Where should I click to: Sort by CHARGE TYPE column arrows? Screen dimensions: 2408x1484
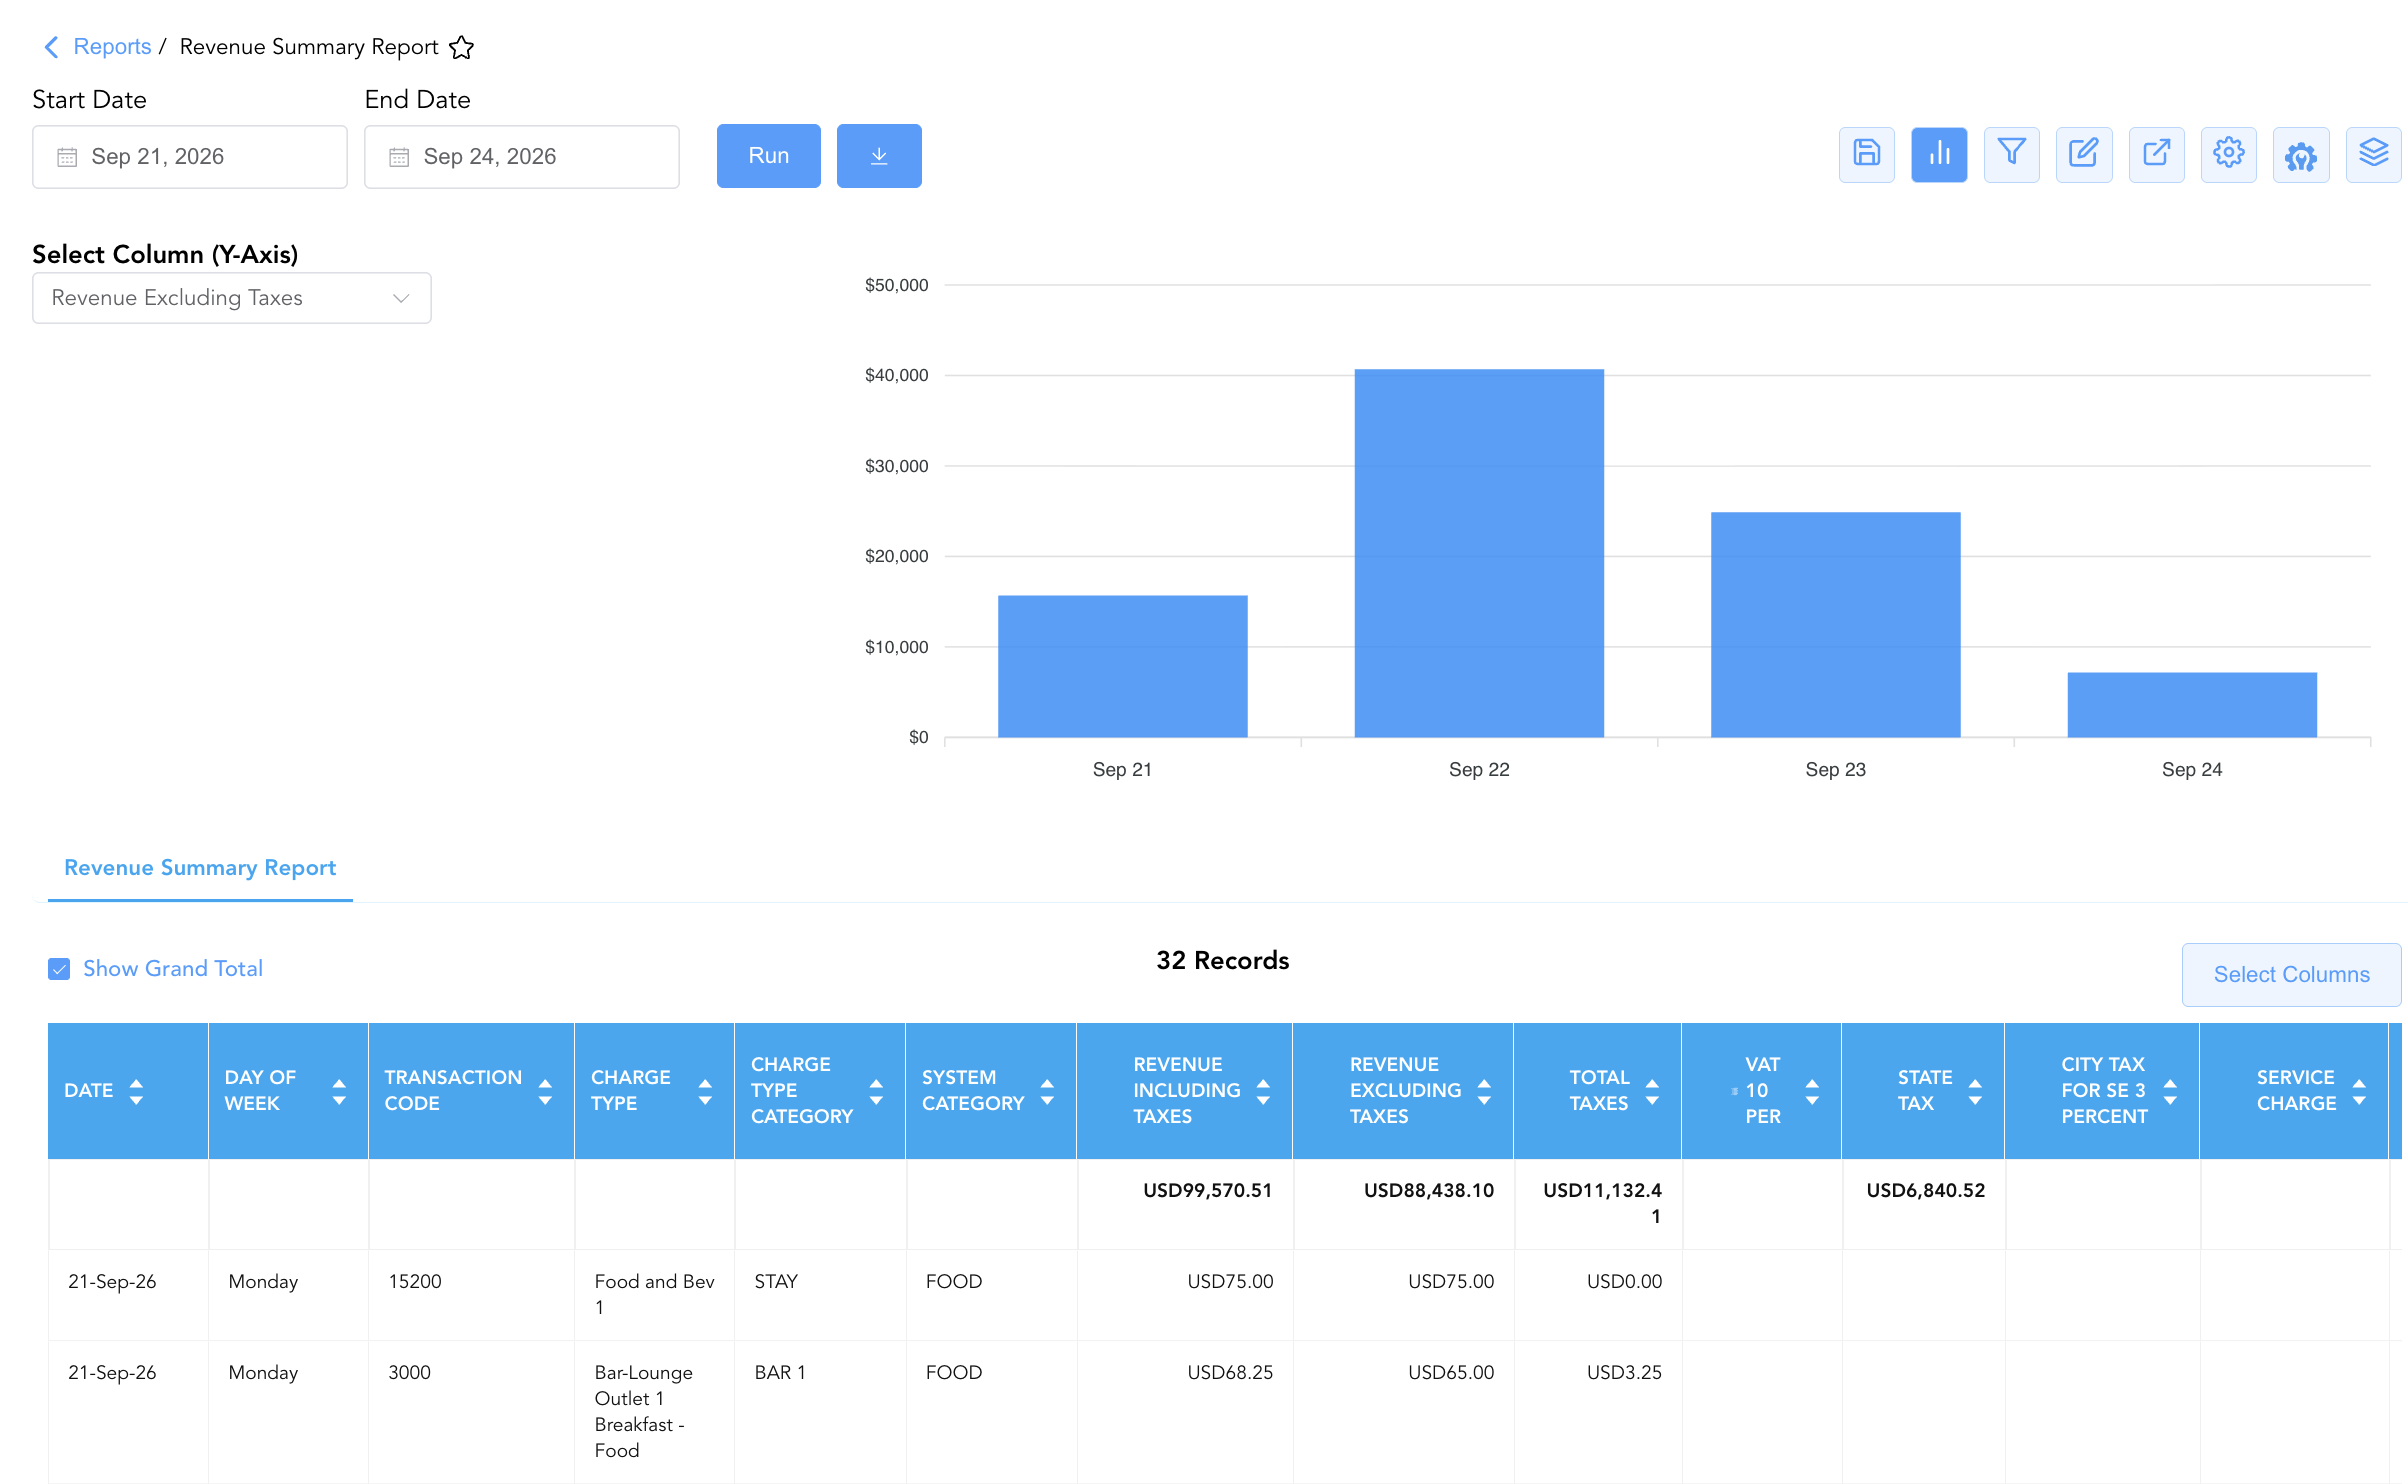pyautogui.click(x=705, y=1091)
